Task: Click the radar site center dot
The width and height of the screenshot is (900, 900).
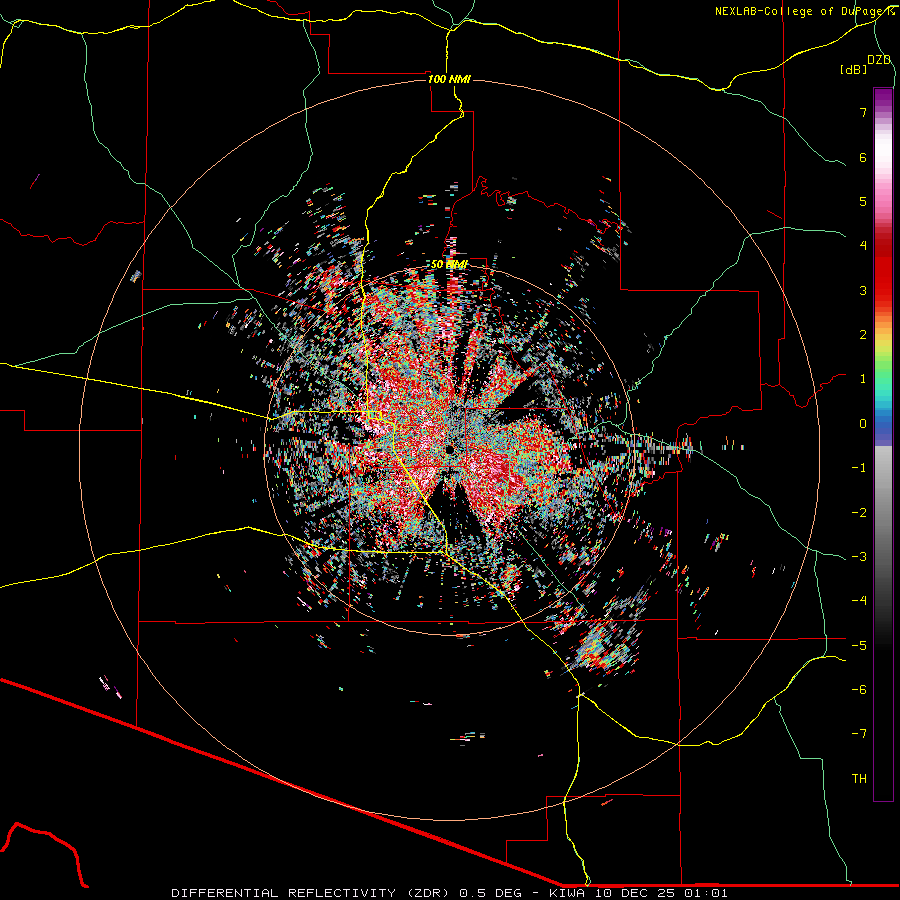Action: point(450,449)
